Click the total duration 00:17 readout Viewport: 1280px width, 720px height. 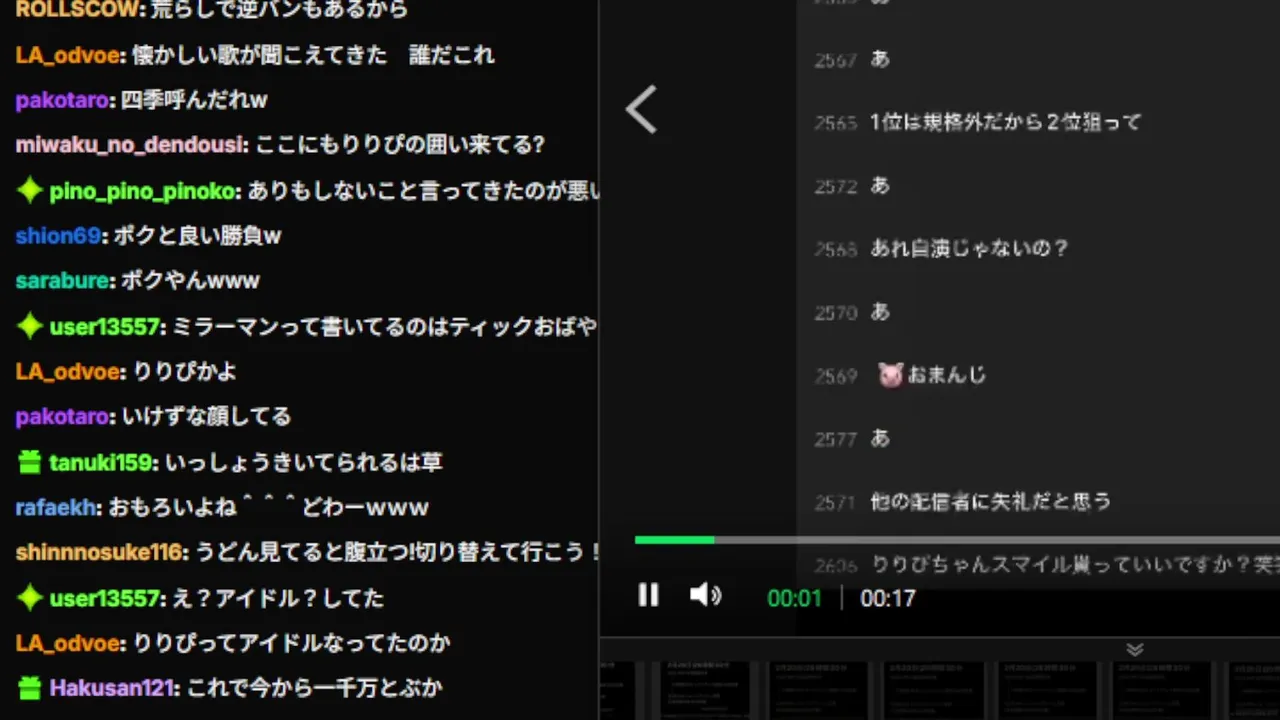pos(888,598)
